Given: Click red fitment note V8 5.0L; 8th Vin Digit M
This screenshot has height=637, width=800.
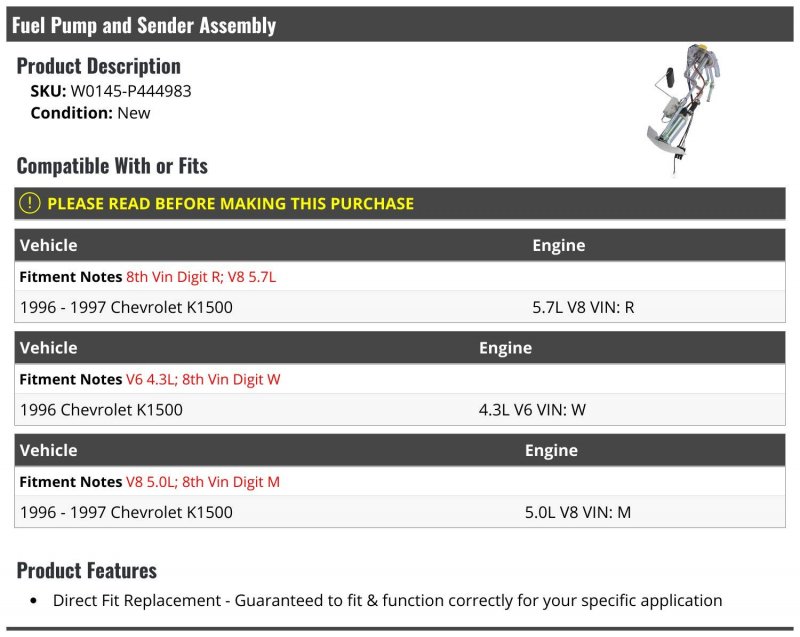Looking at the screenshot, I should pyautogui.click(x=203, y=481).
